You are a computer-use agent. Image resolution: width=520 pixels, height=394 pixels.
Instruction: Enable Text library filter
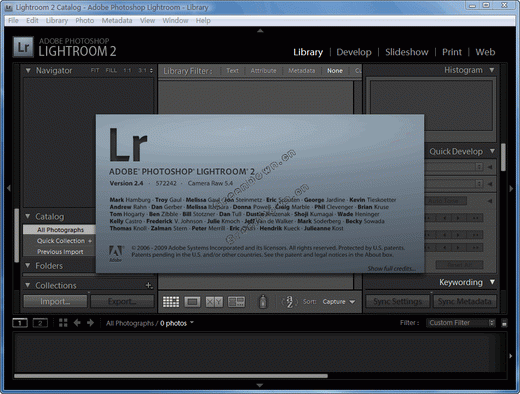[232, 71]
